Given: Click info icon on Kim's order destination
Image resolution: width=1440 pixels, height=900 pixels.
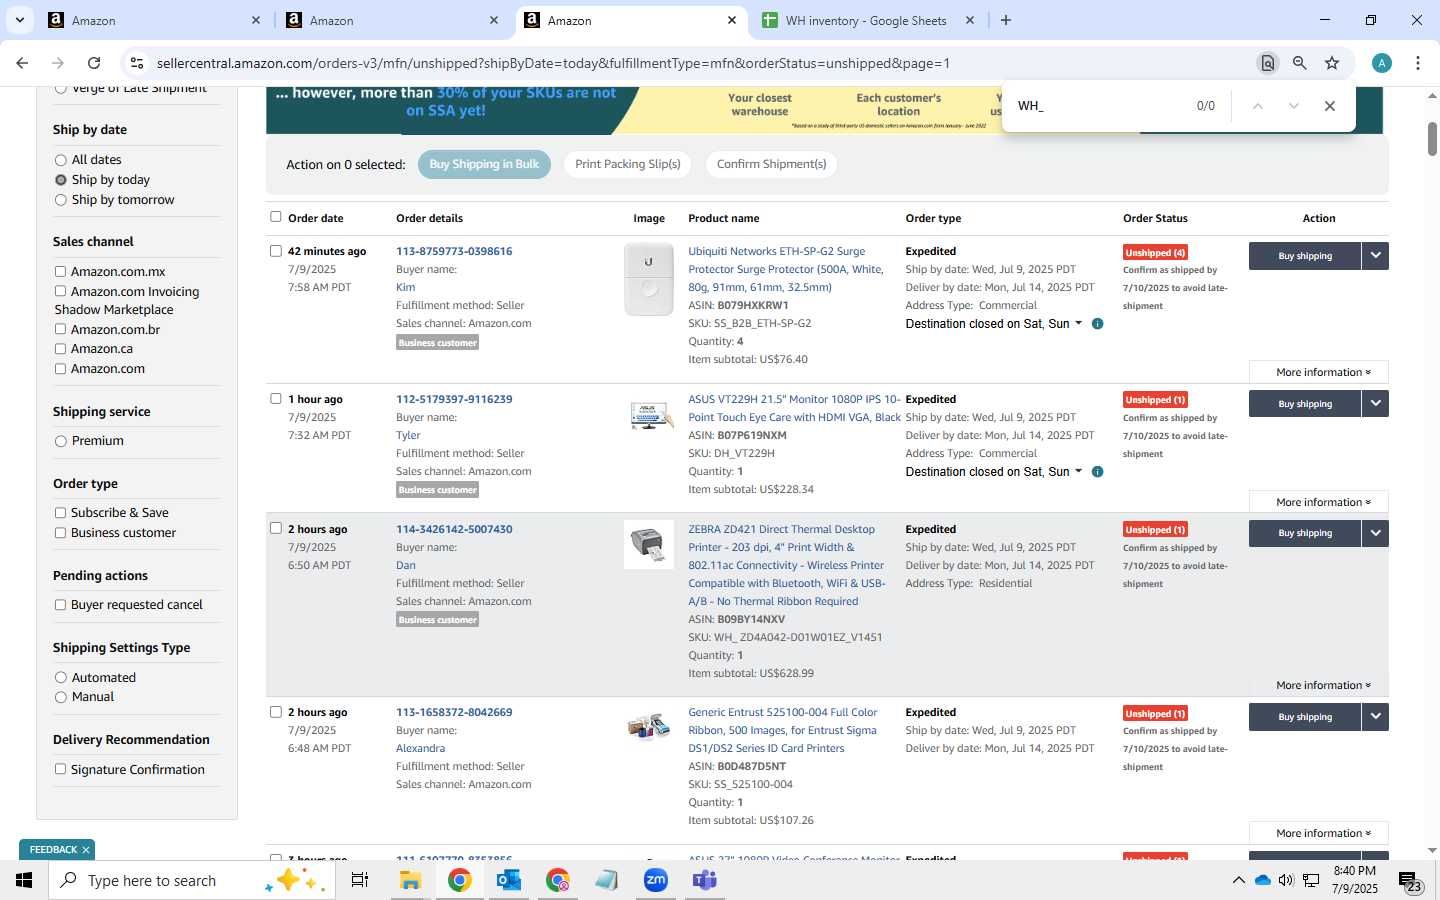Looking at the screenshot, I should (1097, 324).
